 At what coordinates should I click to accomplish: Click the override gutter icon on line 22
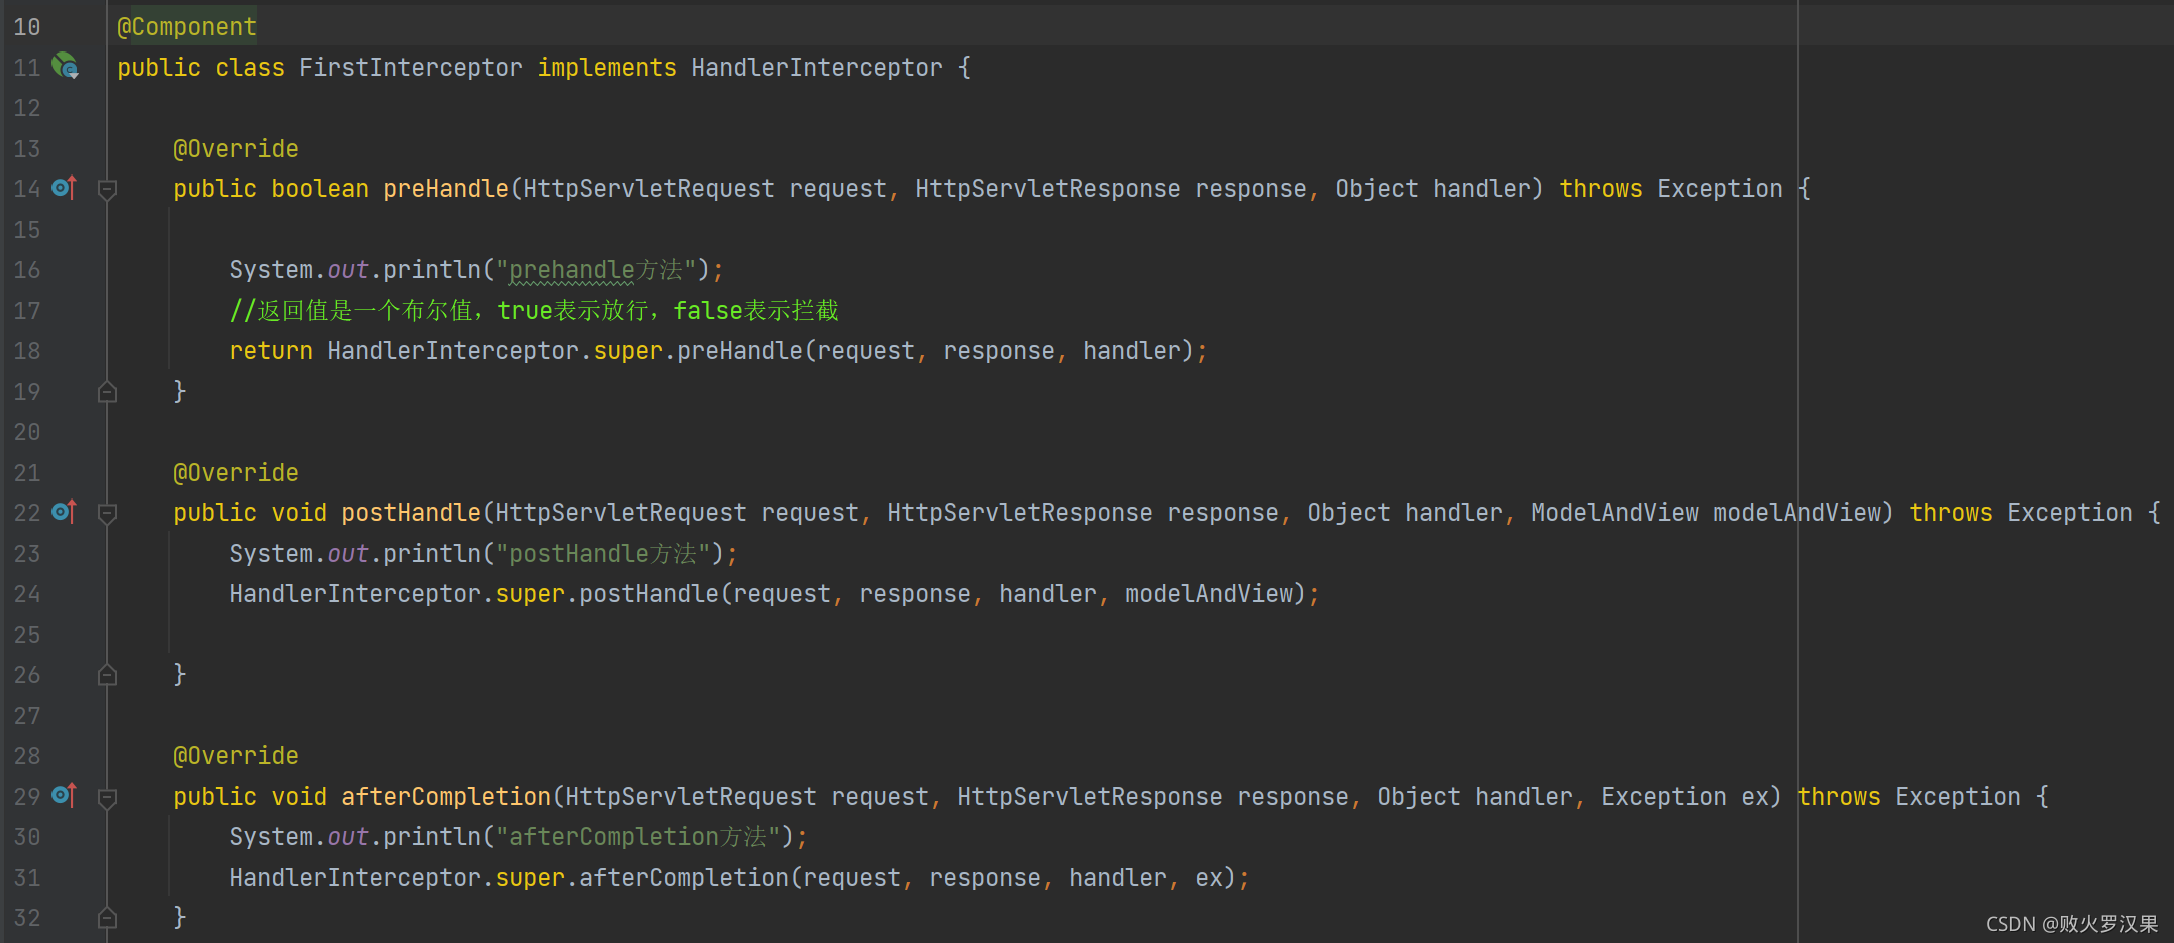64,511
